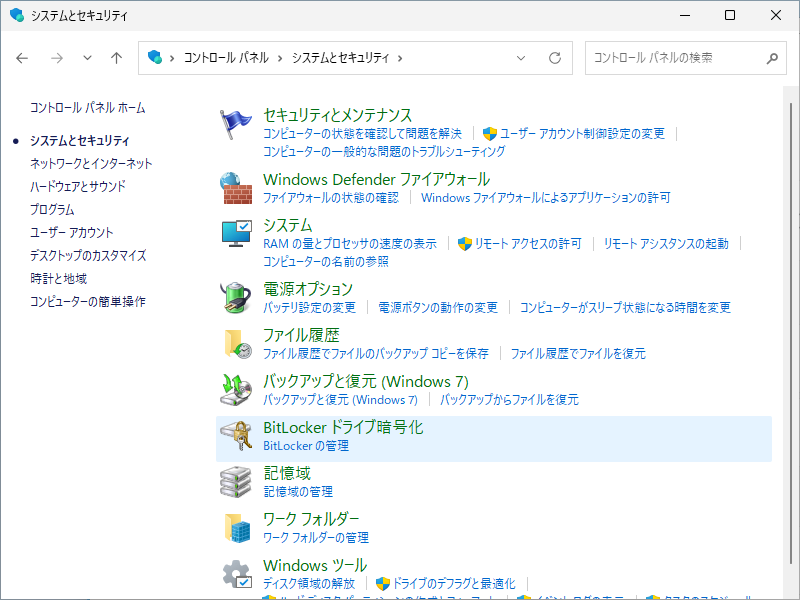Image resolution: width=800 pixels, height=600 pixels.
Task: Select デスクトップのカスタマイズ in sidebar
Action: click(88, 255)
